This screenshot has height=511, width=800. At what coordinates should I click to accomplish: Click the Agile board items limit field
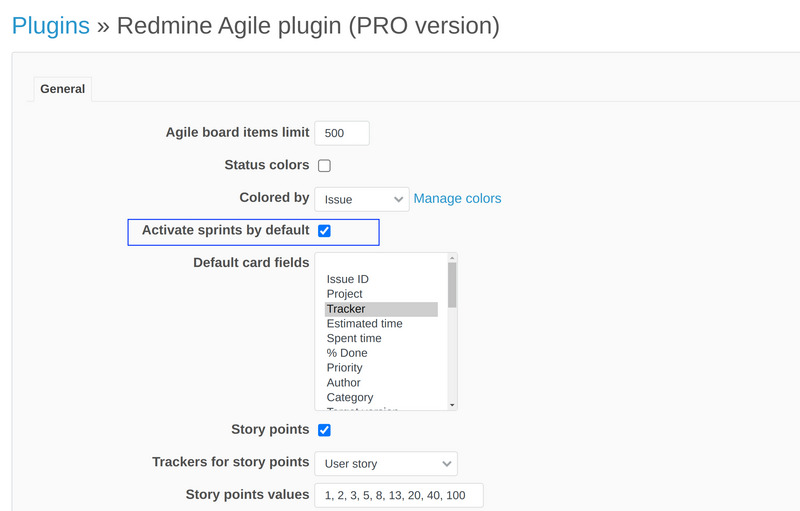point(342,133)
